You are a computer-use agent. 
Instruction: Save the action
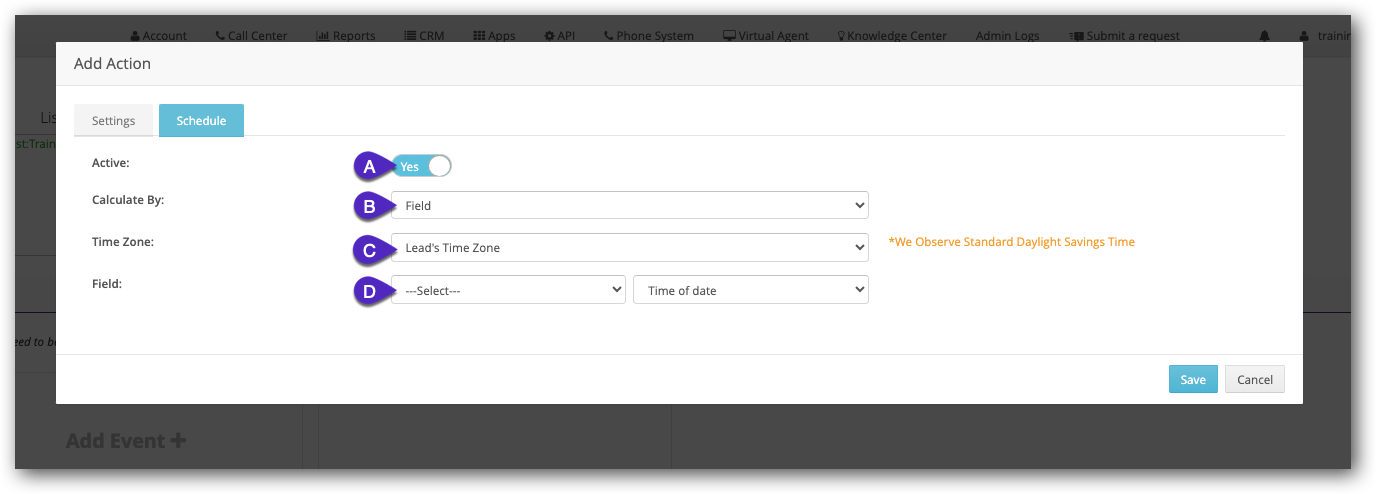tap(1193, 379)
